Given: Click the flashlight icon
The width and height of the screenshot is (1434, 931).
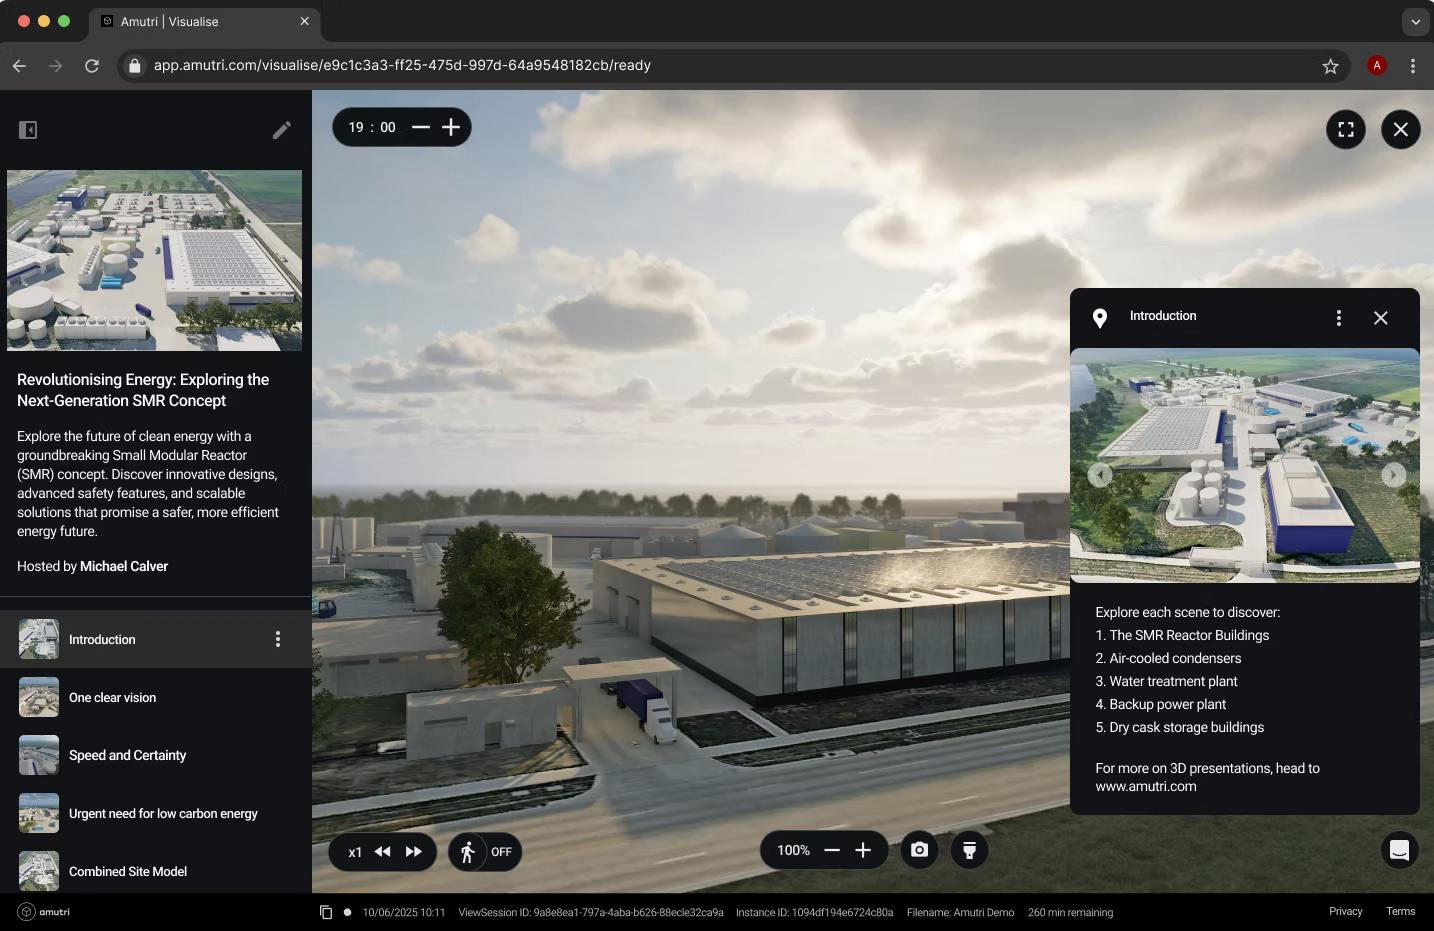Looking at the screenshot, I should click(x=969, y=850).
